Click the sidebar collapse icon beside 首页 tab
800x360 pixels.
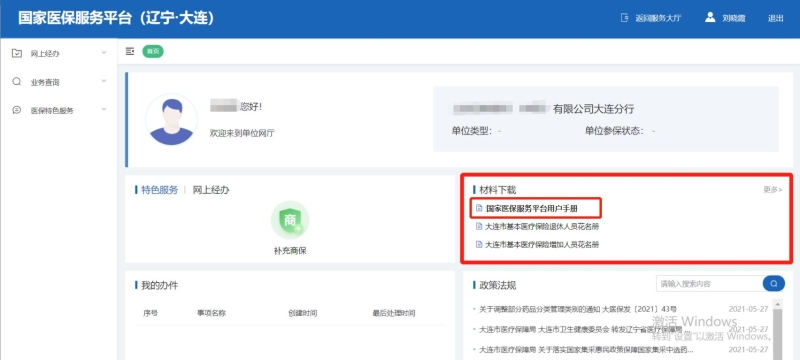coord(130,51)
